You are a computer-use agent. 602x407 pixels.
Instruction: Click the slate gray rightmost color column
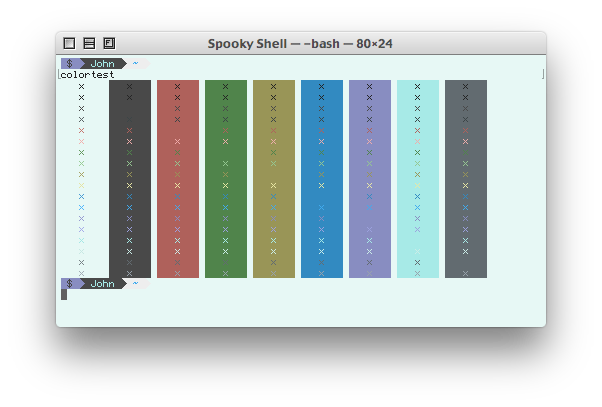tap(466, 179)
